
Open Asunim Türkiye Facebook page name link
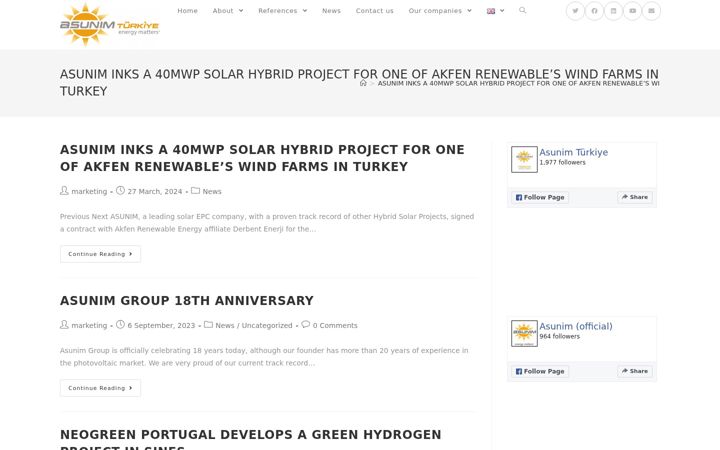tap(574, 152)
